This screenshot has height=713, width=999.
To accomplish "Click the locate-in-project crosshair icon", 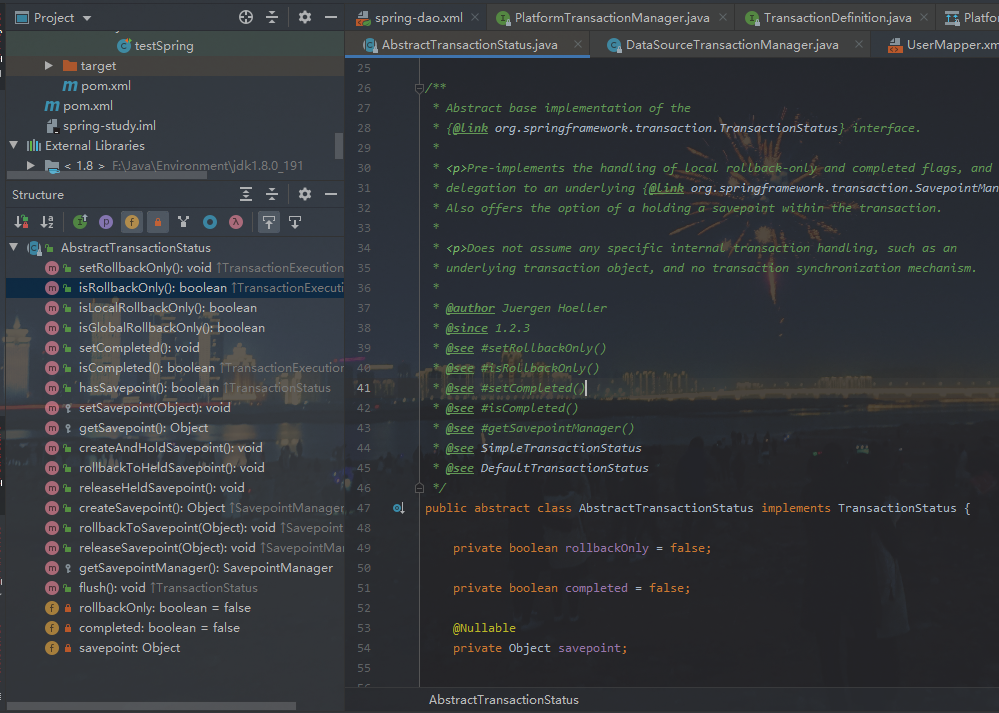I will point(246,17).
